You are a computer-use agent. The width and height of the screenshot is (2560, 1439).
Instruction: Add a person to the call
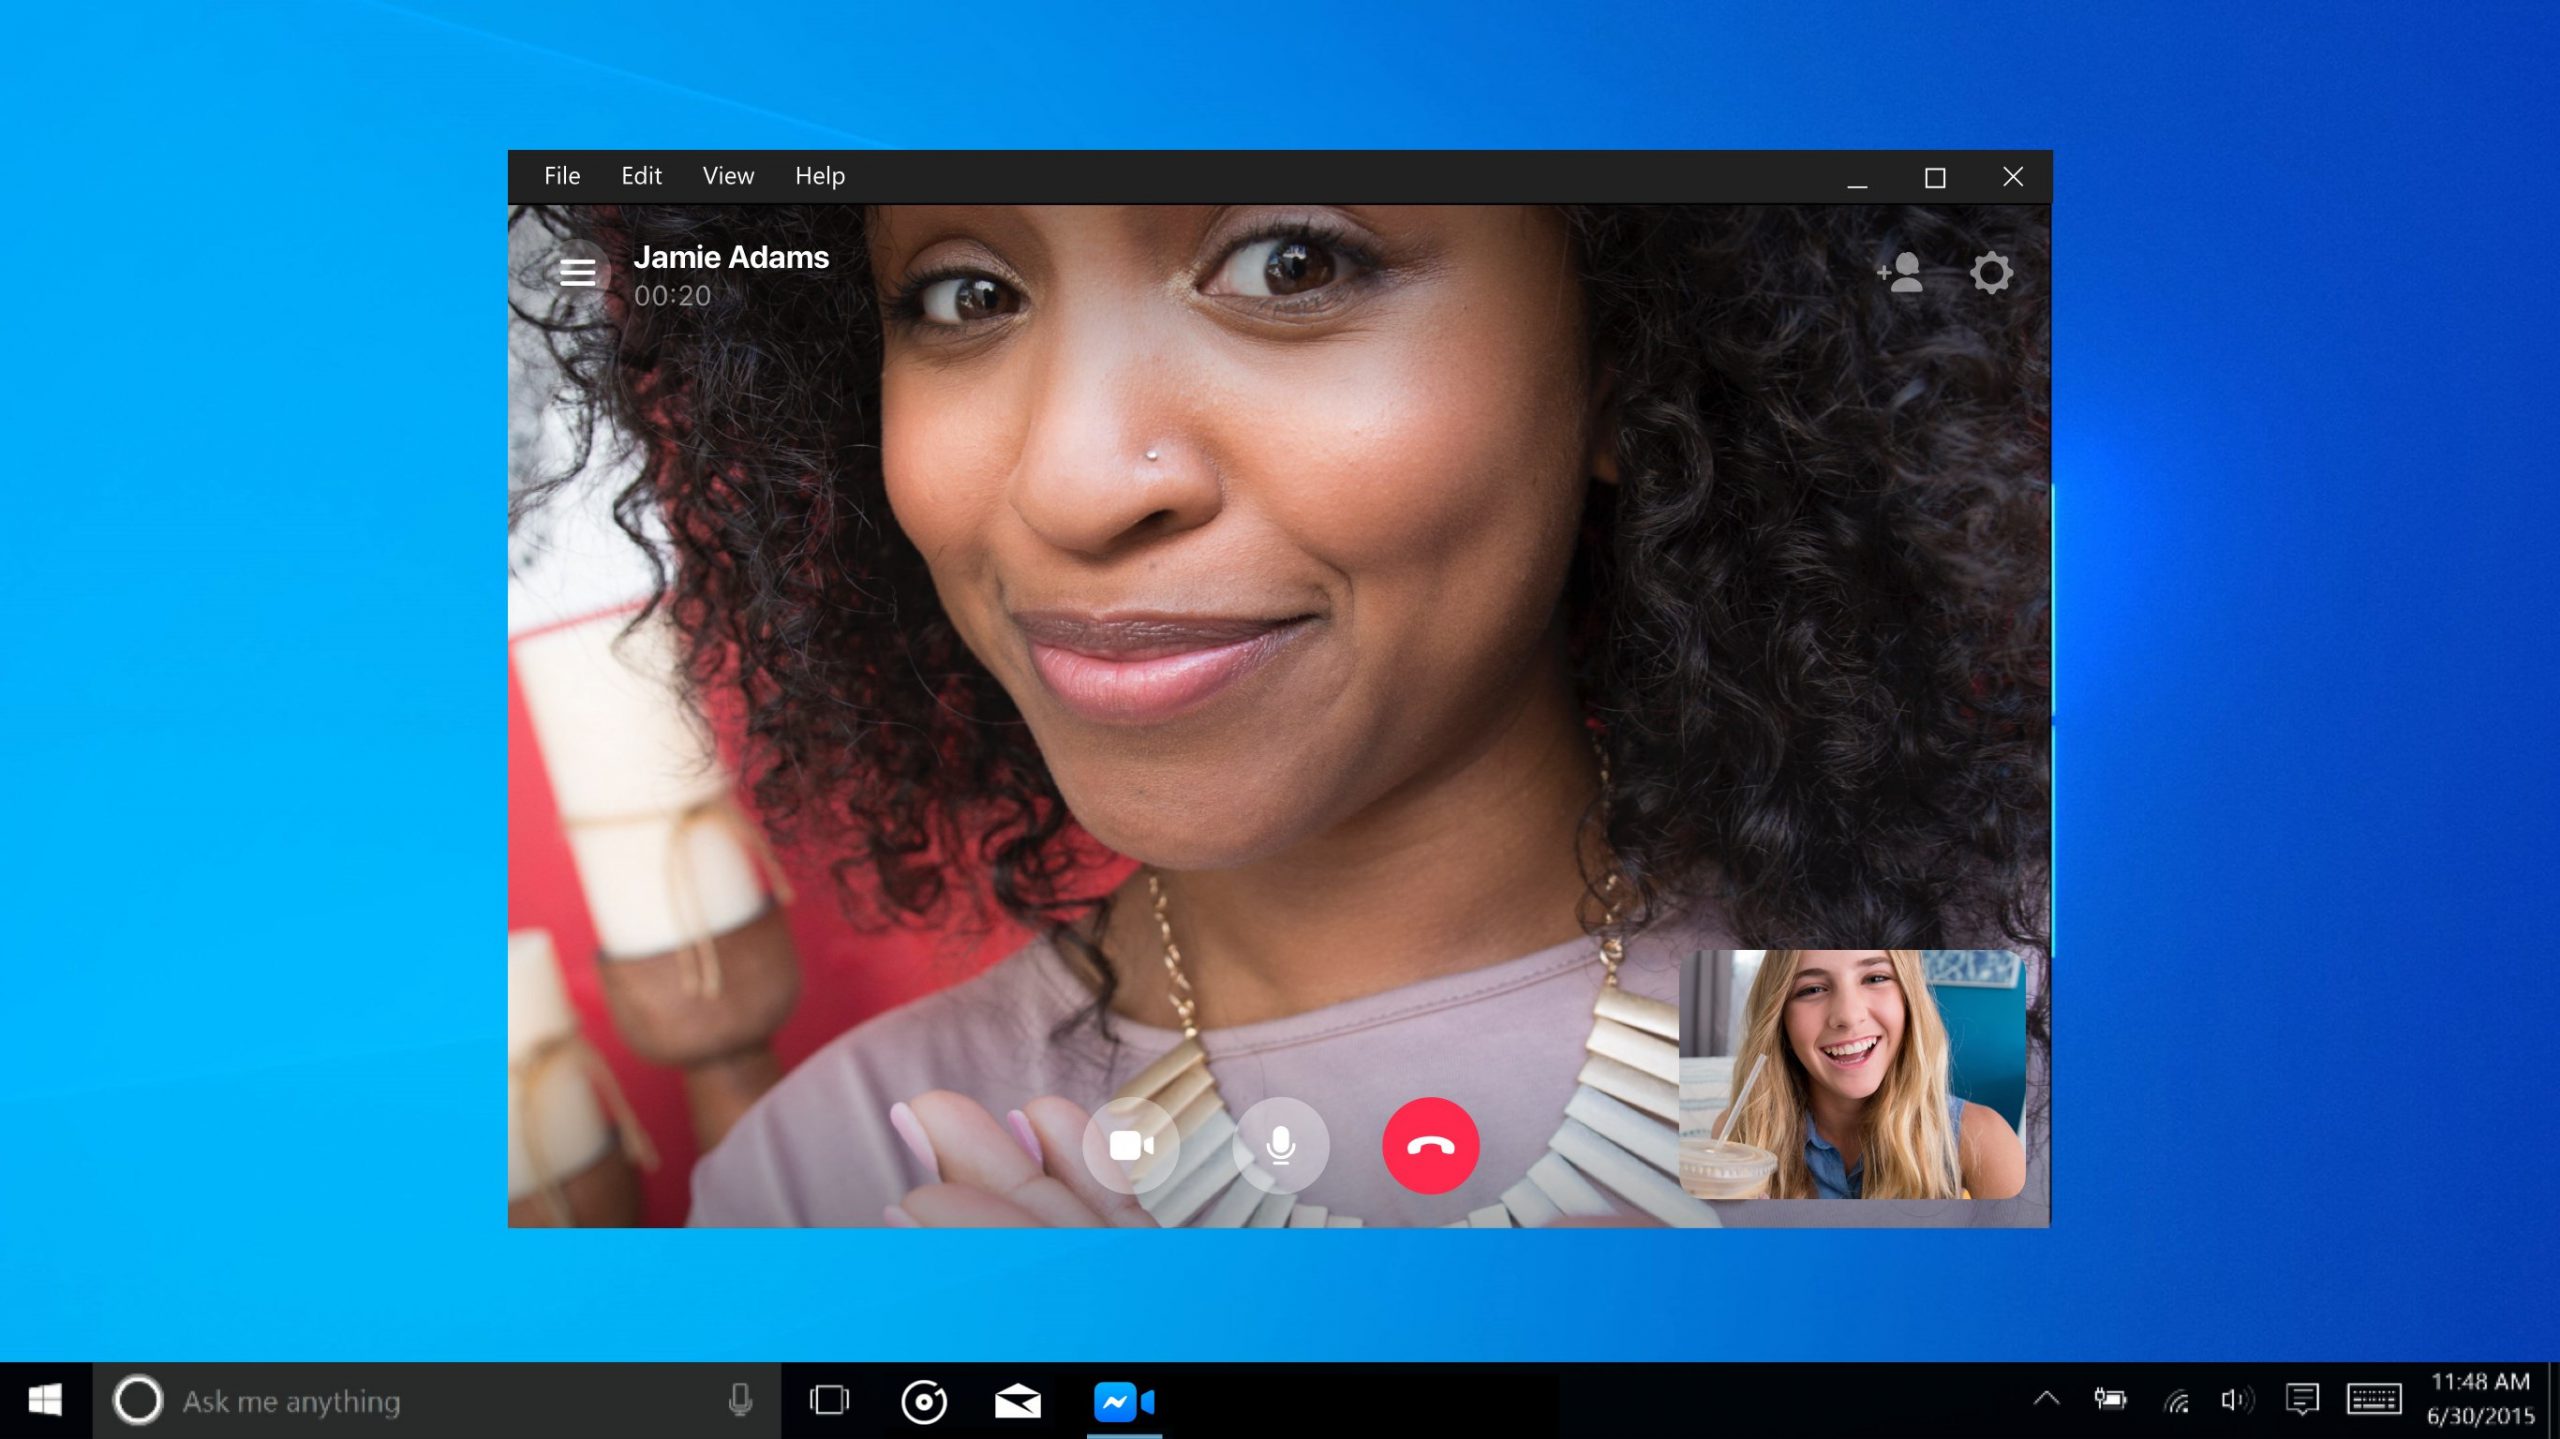(1900, 272)
